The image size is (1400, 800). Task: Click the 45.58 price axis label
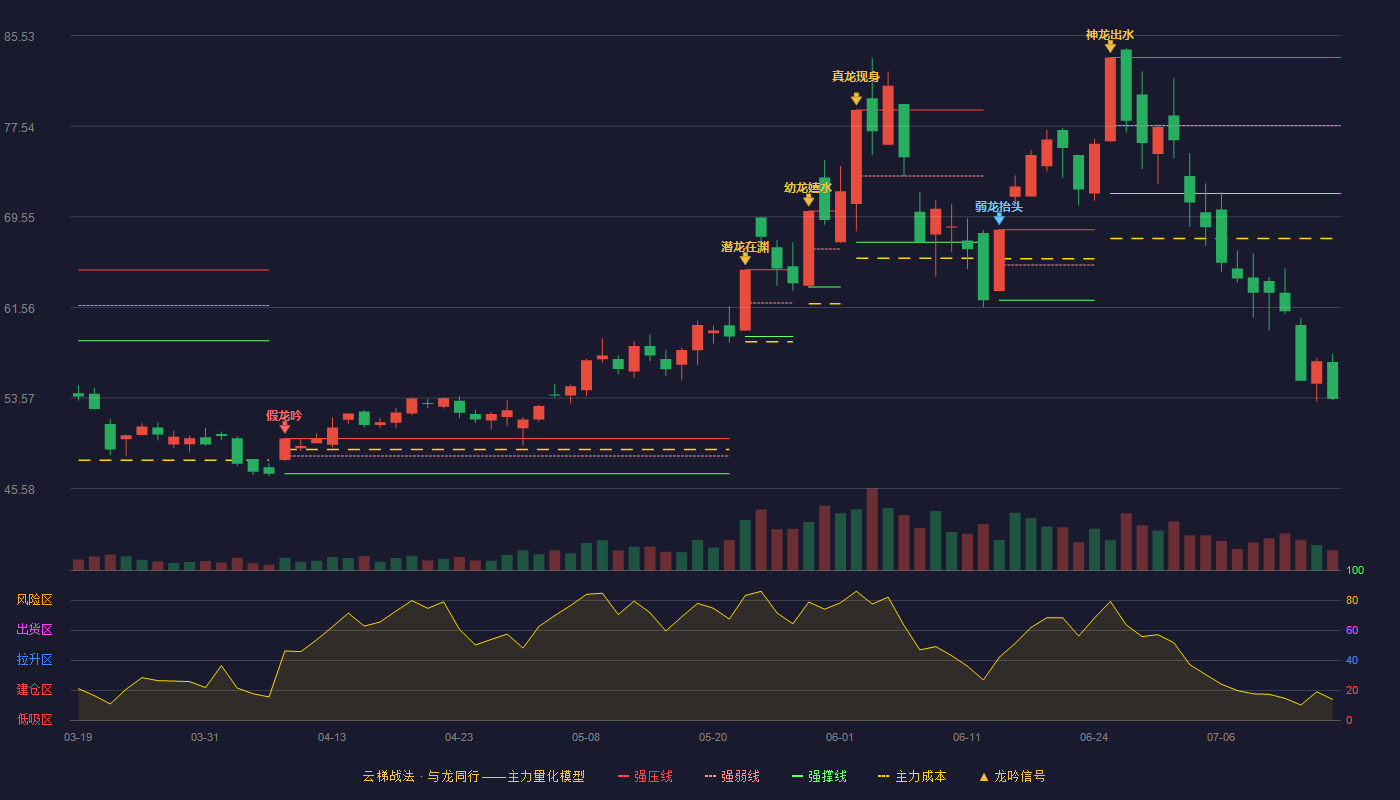tap(19, 490)
